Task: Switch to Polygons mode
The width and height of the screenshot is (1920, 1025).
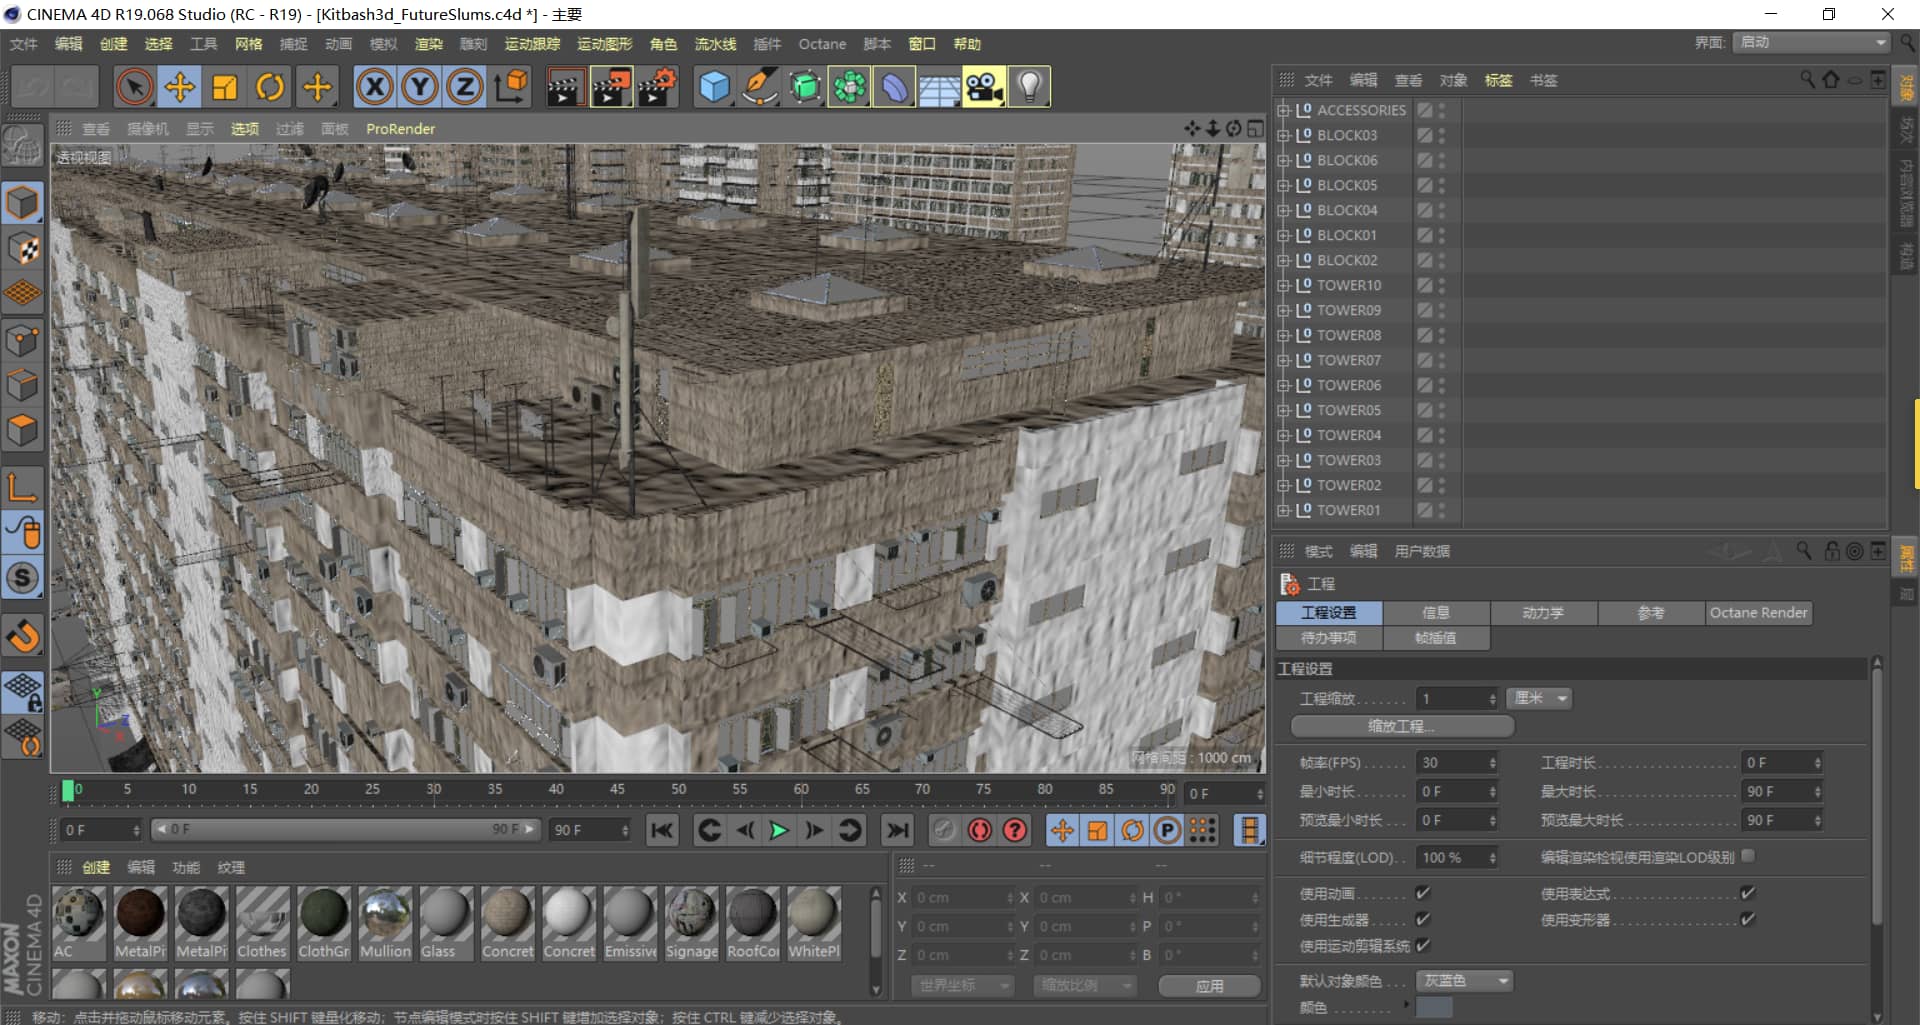Action: (x=22, y=432)
